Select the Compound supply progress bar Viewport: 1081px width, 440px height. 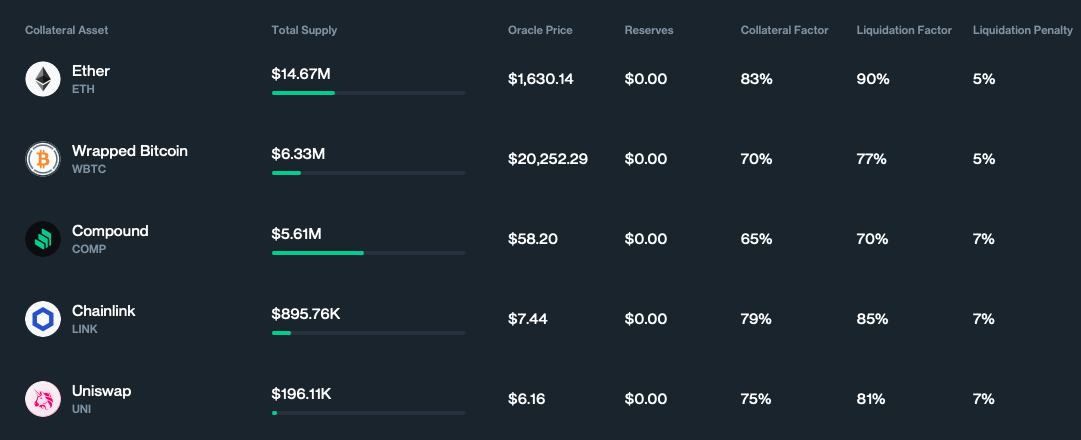pos(368,252)
